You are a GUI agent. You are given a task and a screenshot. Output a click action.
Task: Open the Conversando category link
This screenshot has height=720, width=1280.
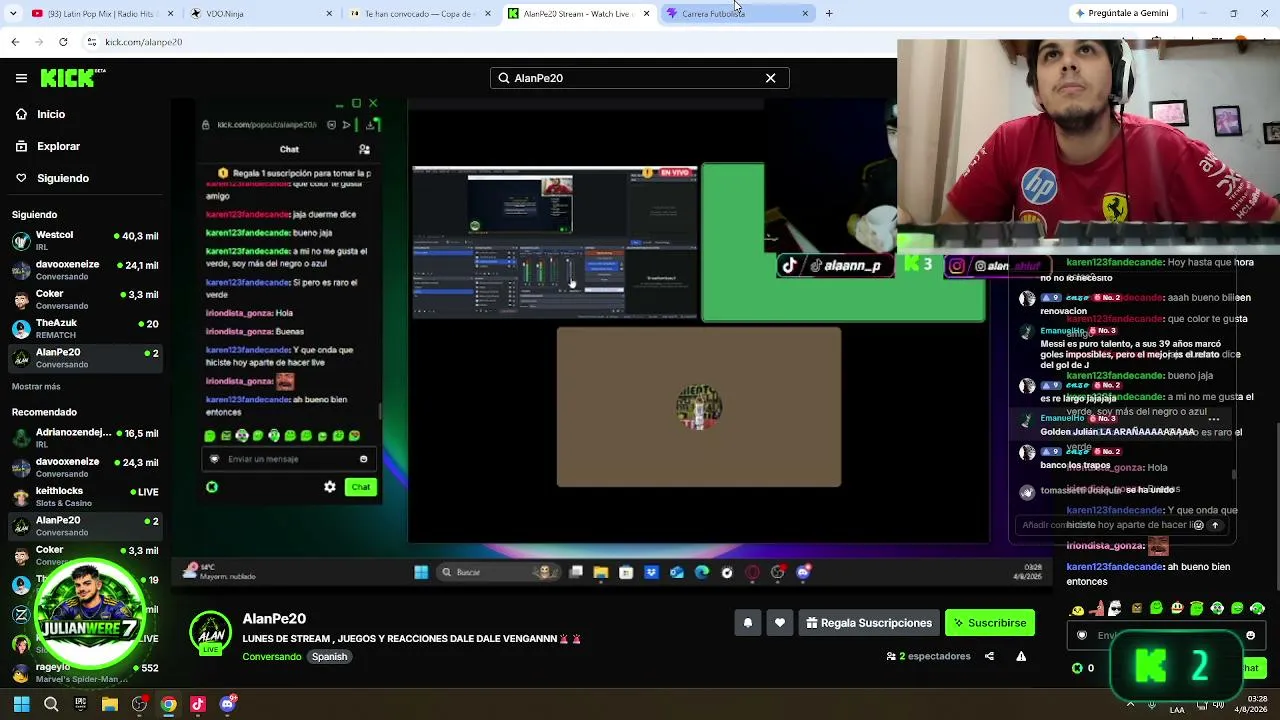coord(272,657)
